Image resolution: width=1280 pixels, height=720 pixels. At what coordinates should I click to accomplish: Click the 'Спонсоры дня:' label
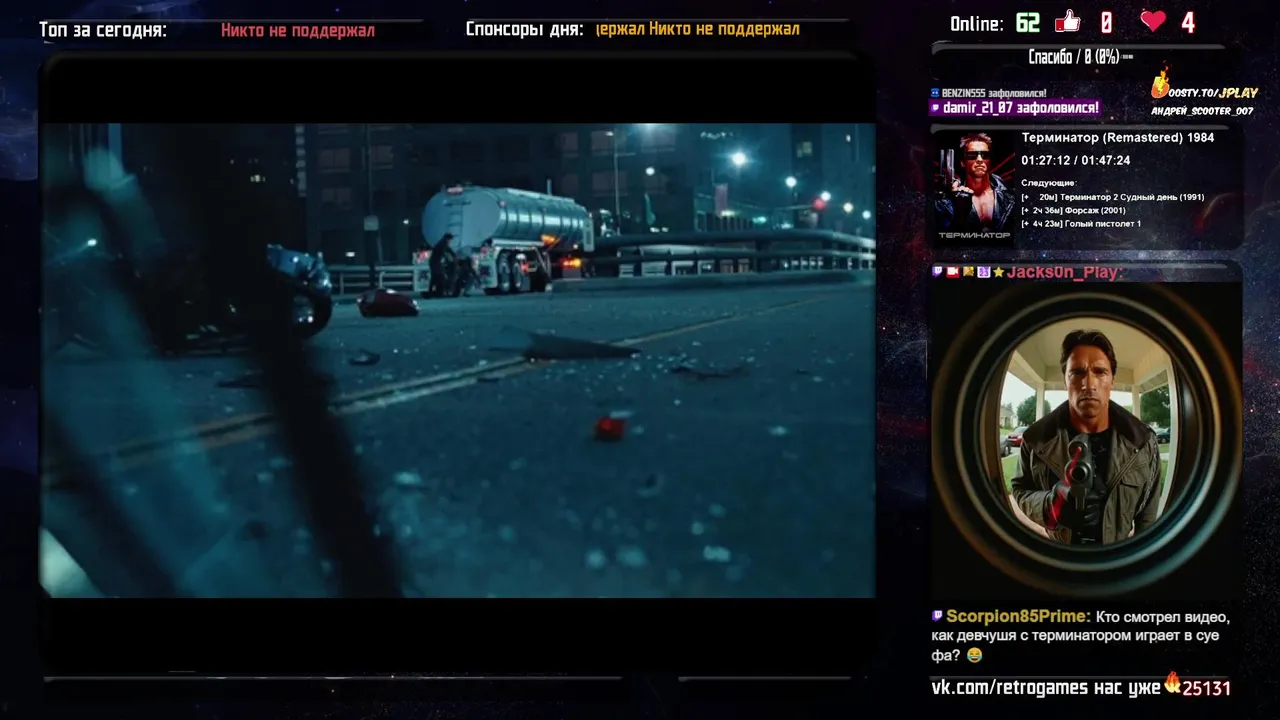[525, 29]
